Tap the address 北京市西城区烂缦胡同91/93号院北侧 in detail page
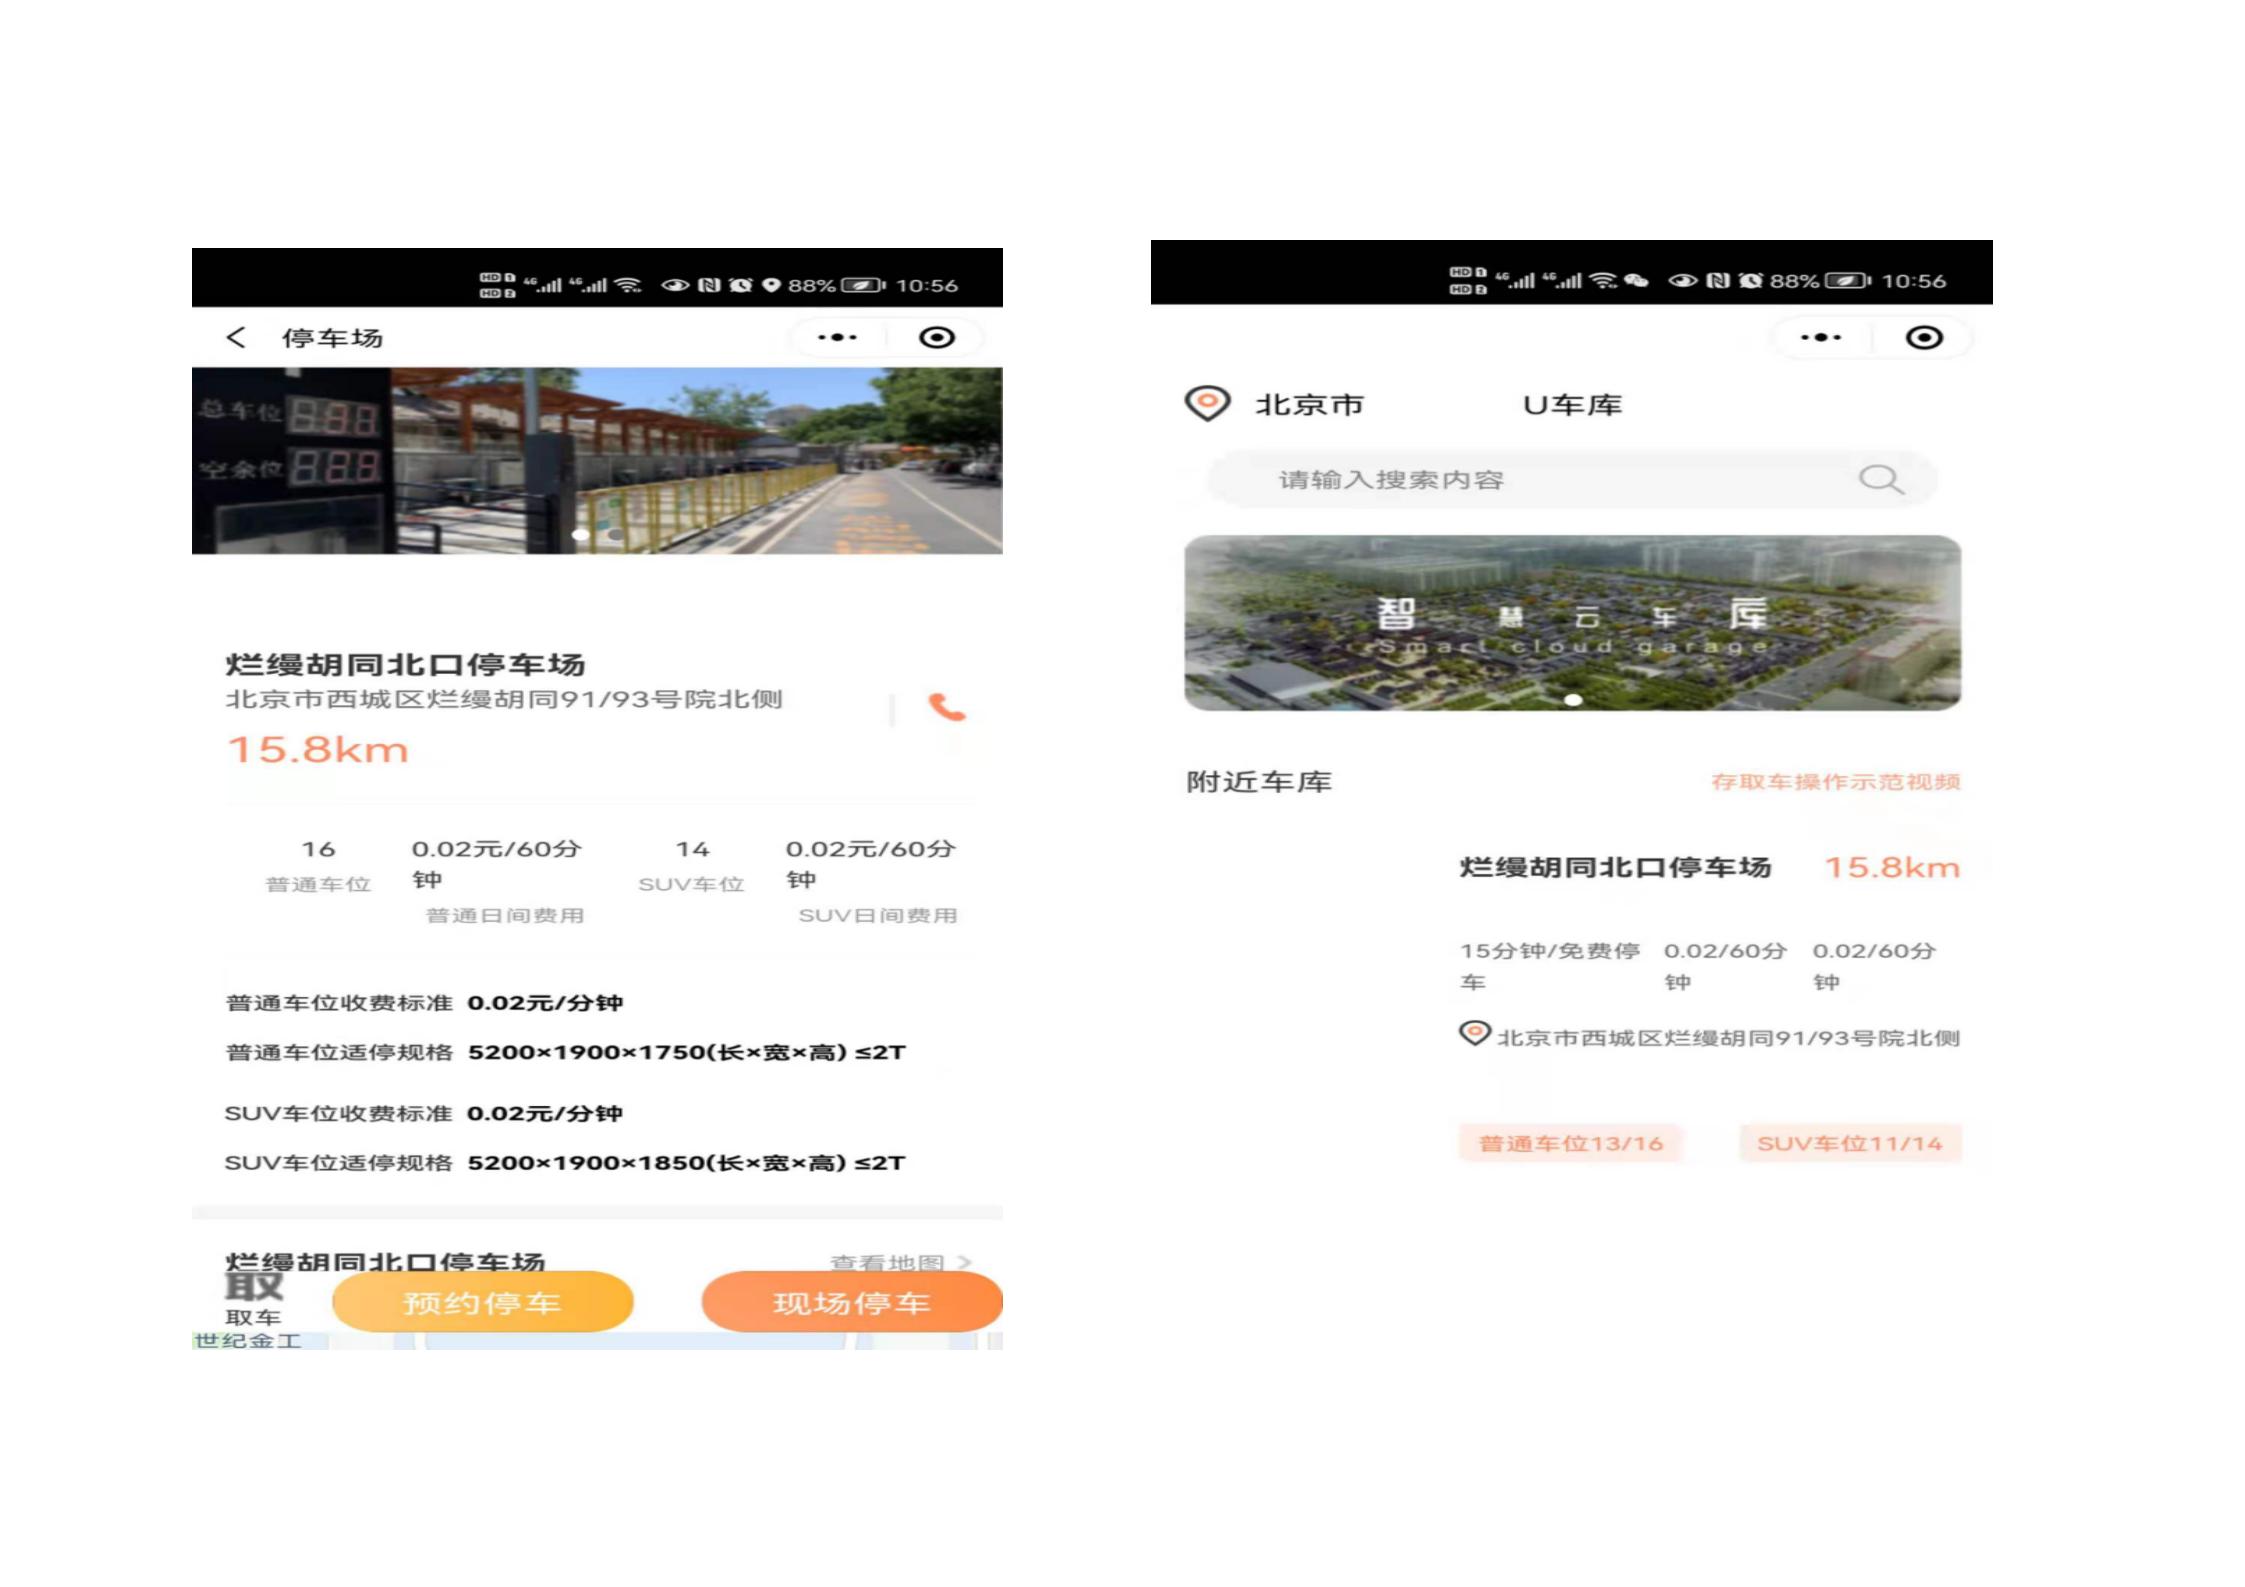This screenshot has height=1587, width=2245. point(504,699)
